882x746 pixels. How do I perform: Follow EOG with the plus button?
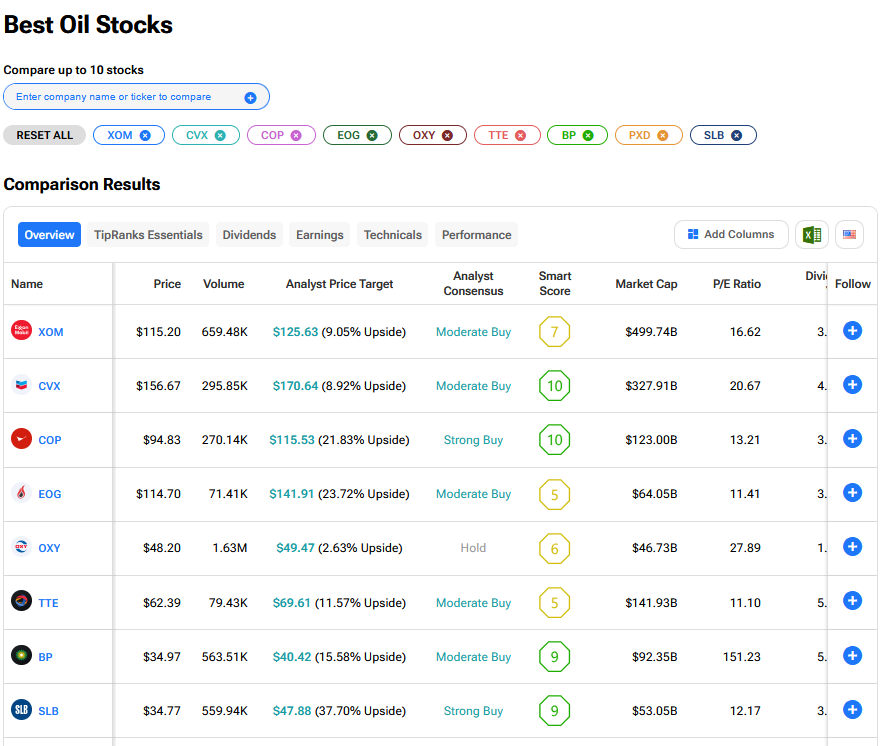[x=852, y=493]
